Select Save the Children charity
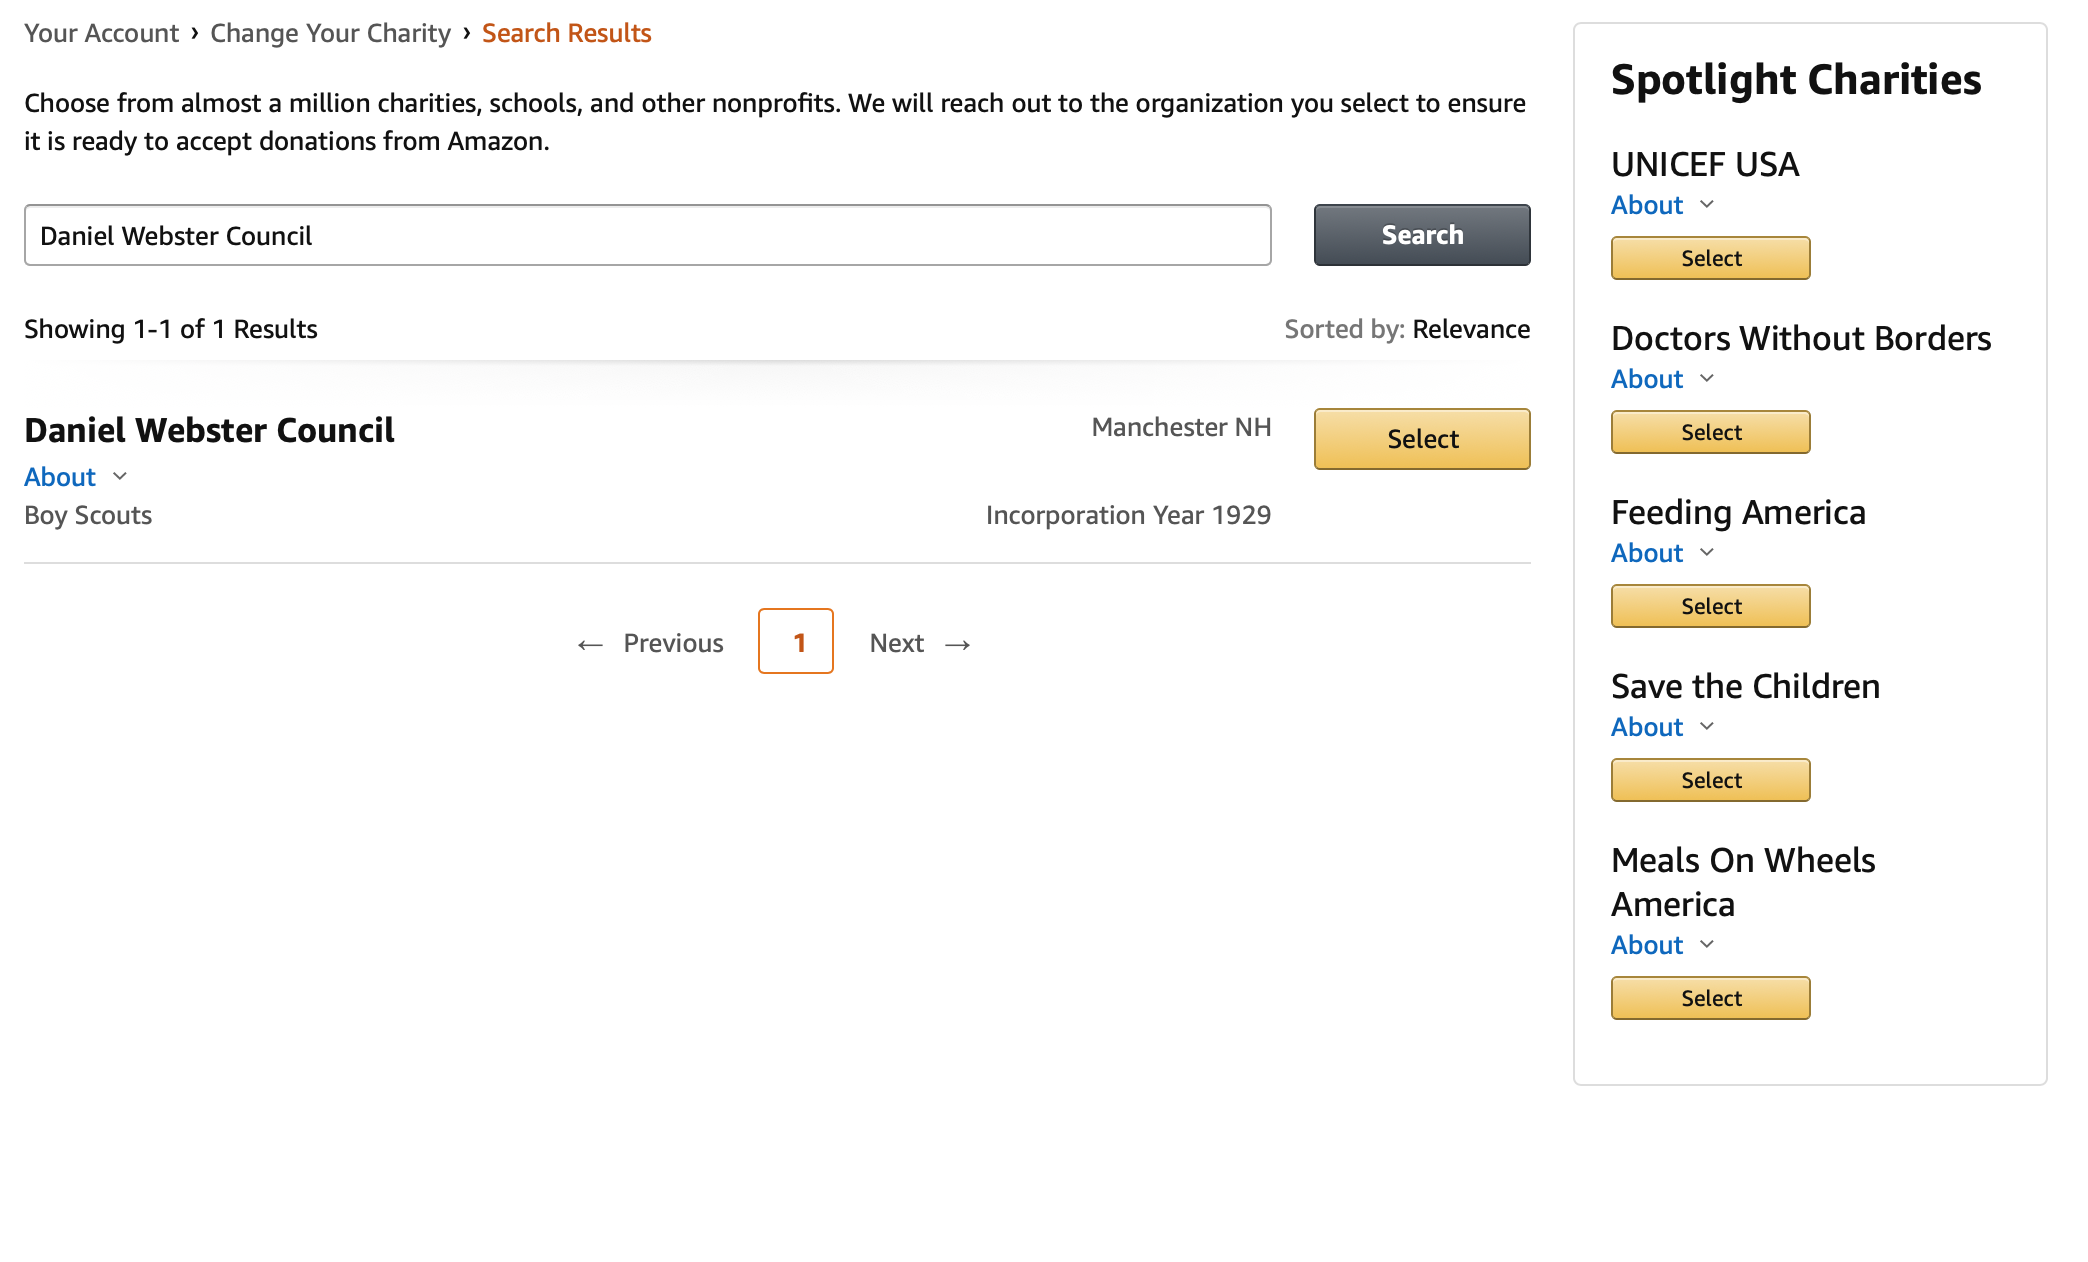This screenshot has width=2088, height=1262. click(x=1710, y=780)
